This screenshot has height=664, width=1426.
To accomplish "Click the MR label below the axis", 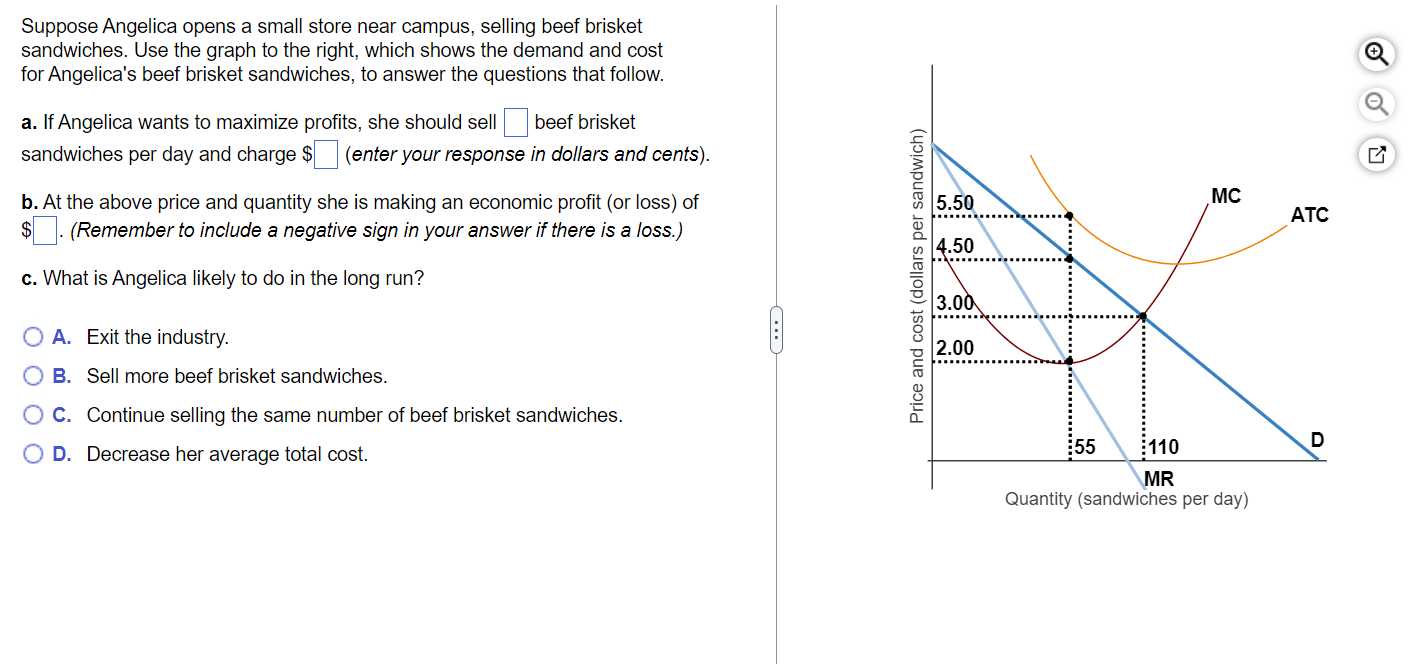I will point(1159,479).
